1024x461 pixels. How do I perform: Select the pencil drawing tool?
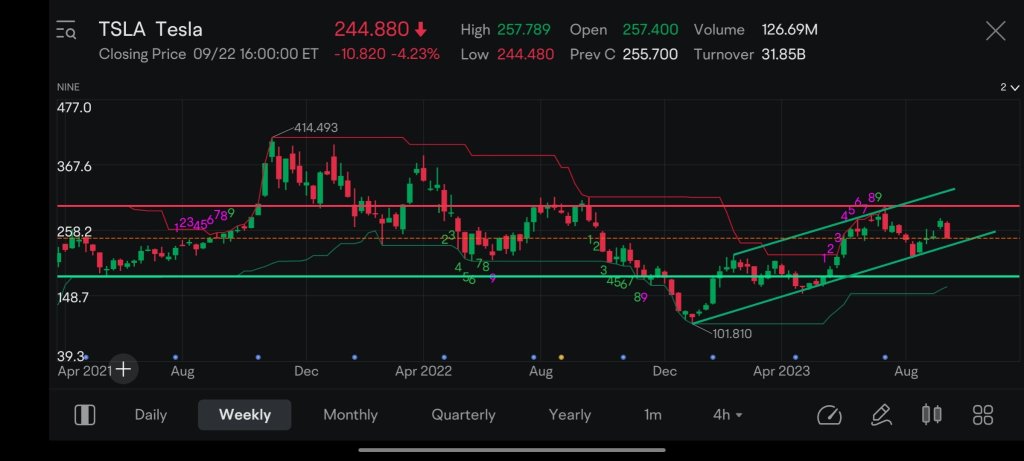881,415
